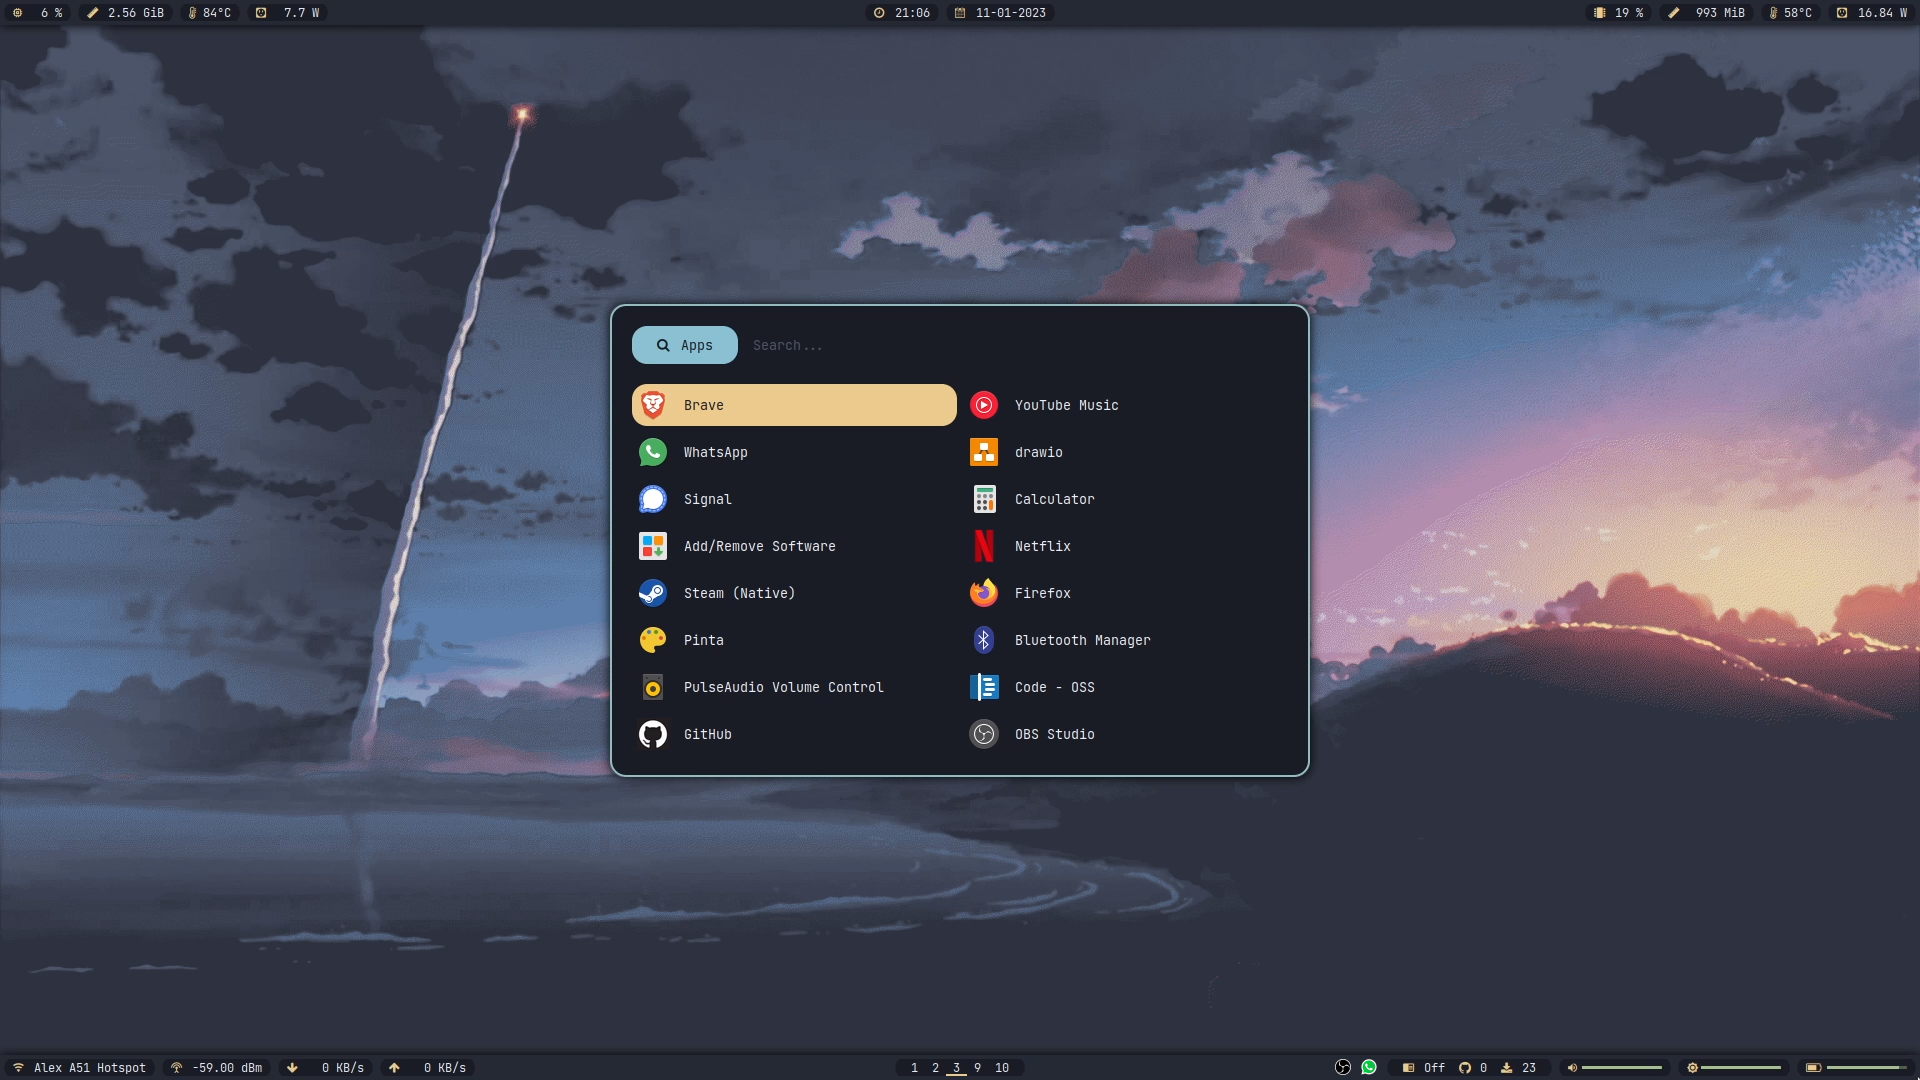Open the Signal app entry
Viewport: 1920px width, 1080px height.
point(707,499)
